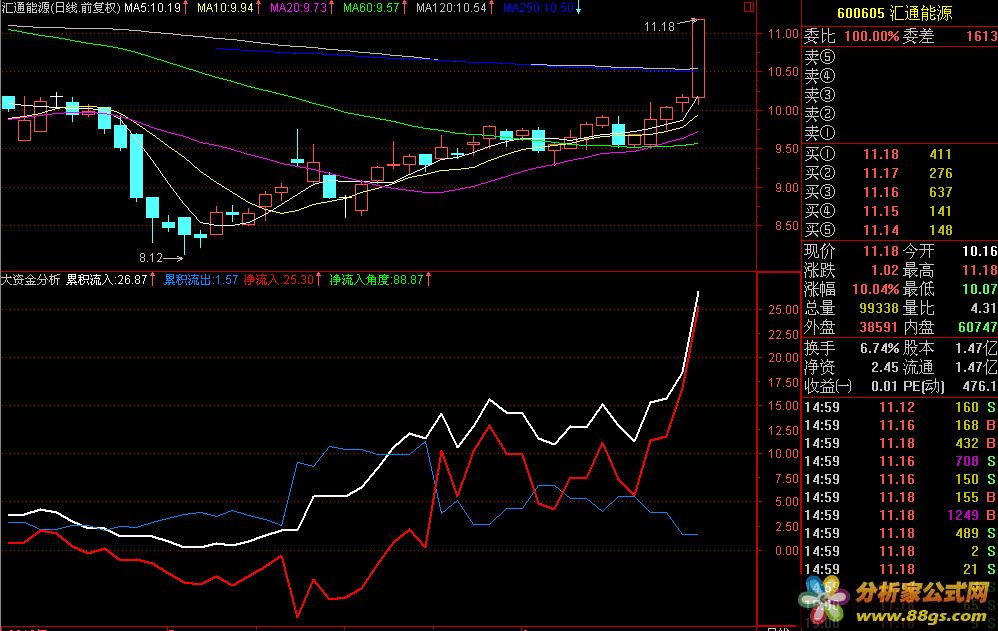Image resolution: width=998 pixels, height=631 pixels.
Task: Click the 11.00 price axis label
Action: (783, 34)
